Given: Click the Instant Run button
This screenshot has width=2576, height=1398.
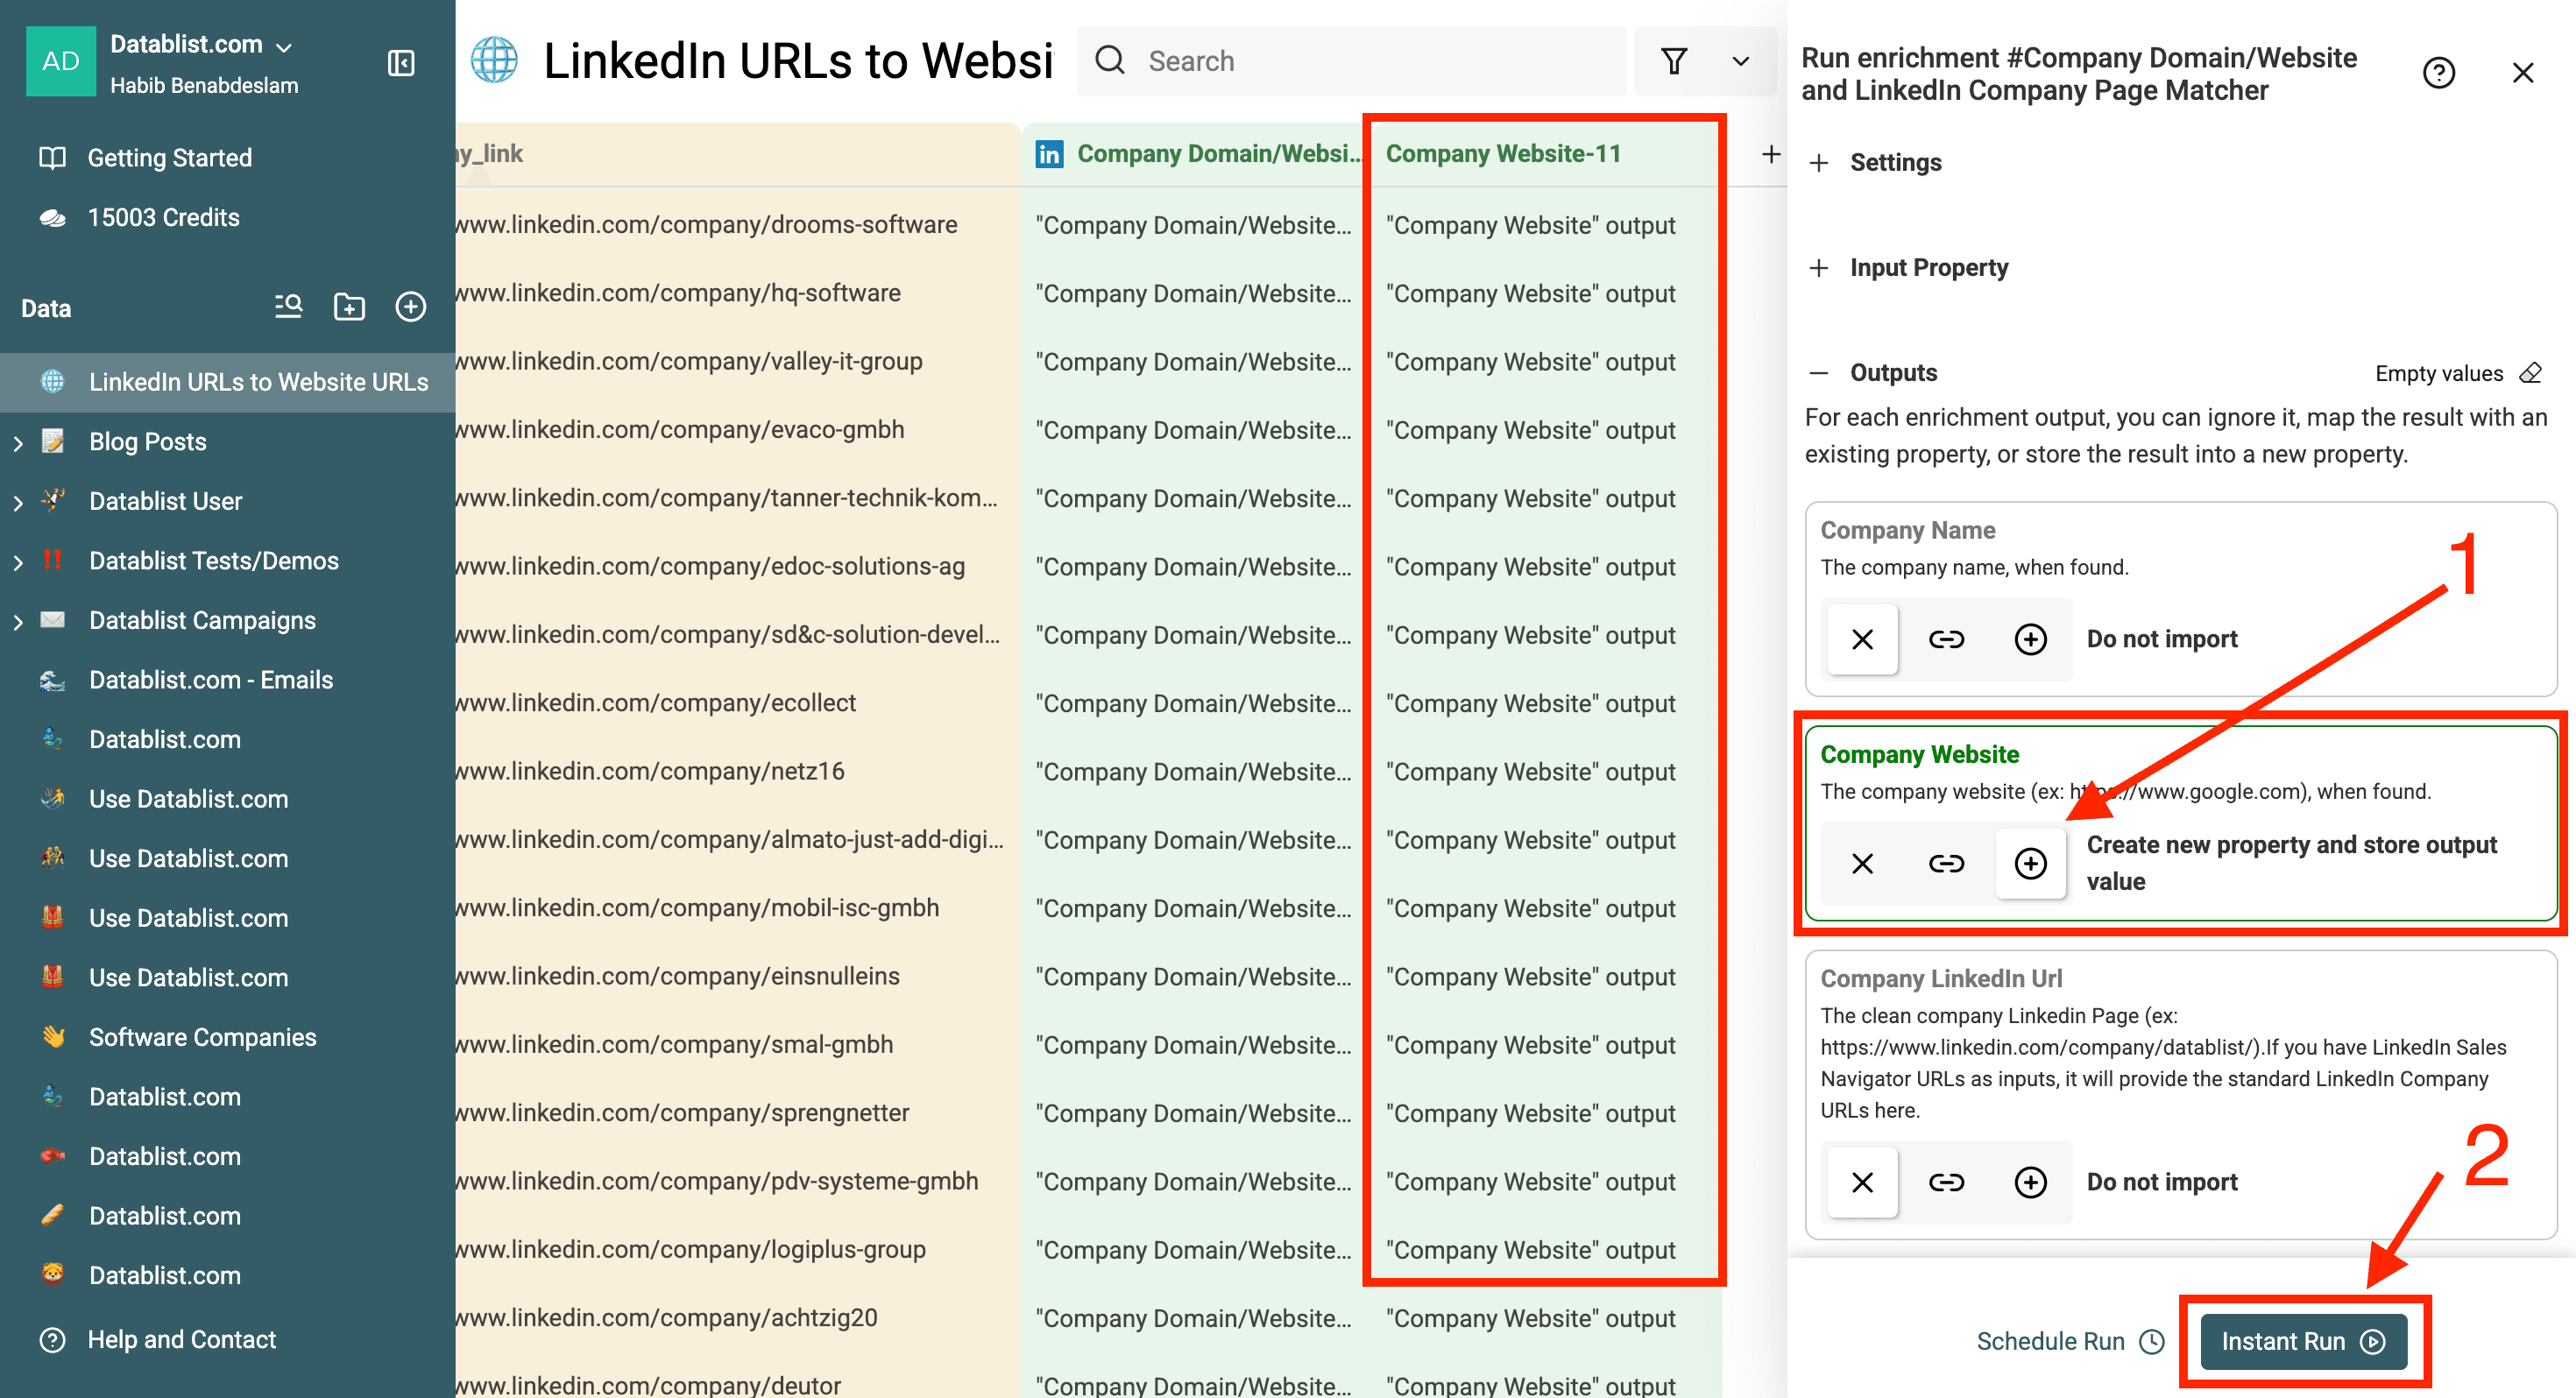Looking at the screenshot, I should pos(2302,1341).
